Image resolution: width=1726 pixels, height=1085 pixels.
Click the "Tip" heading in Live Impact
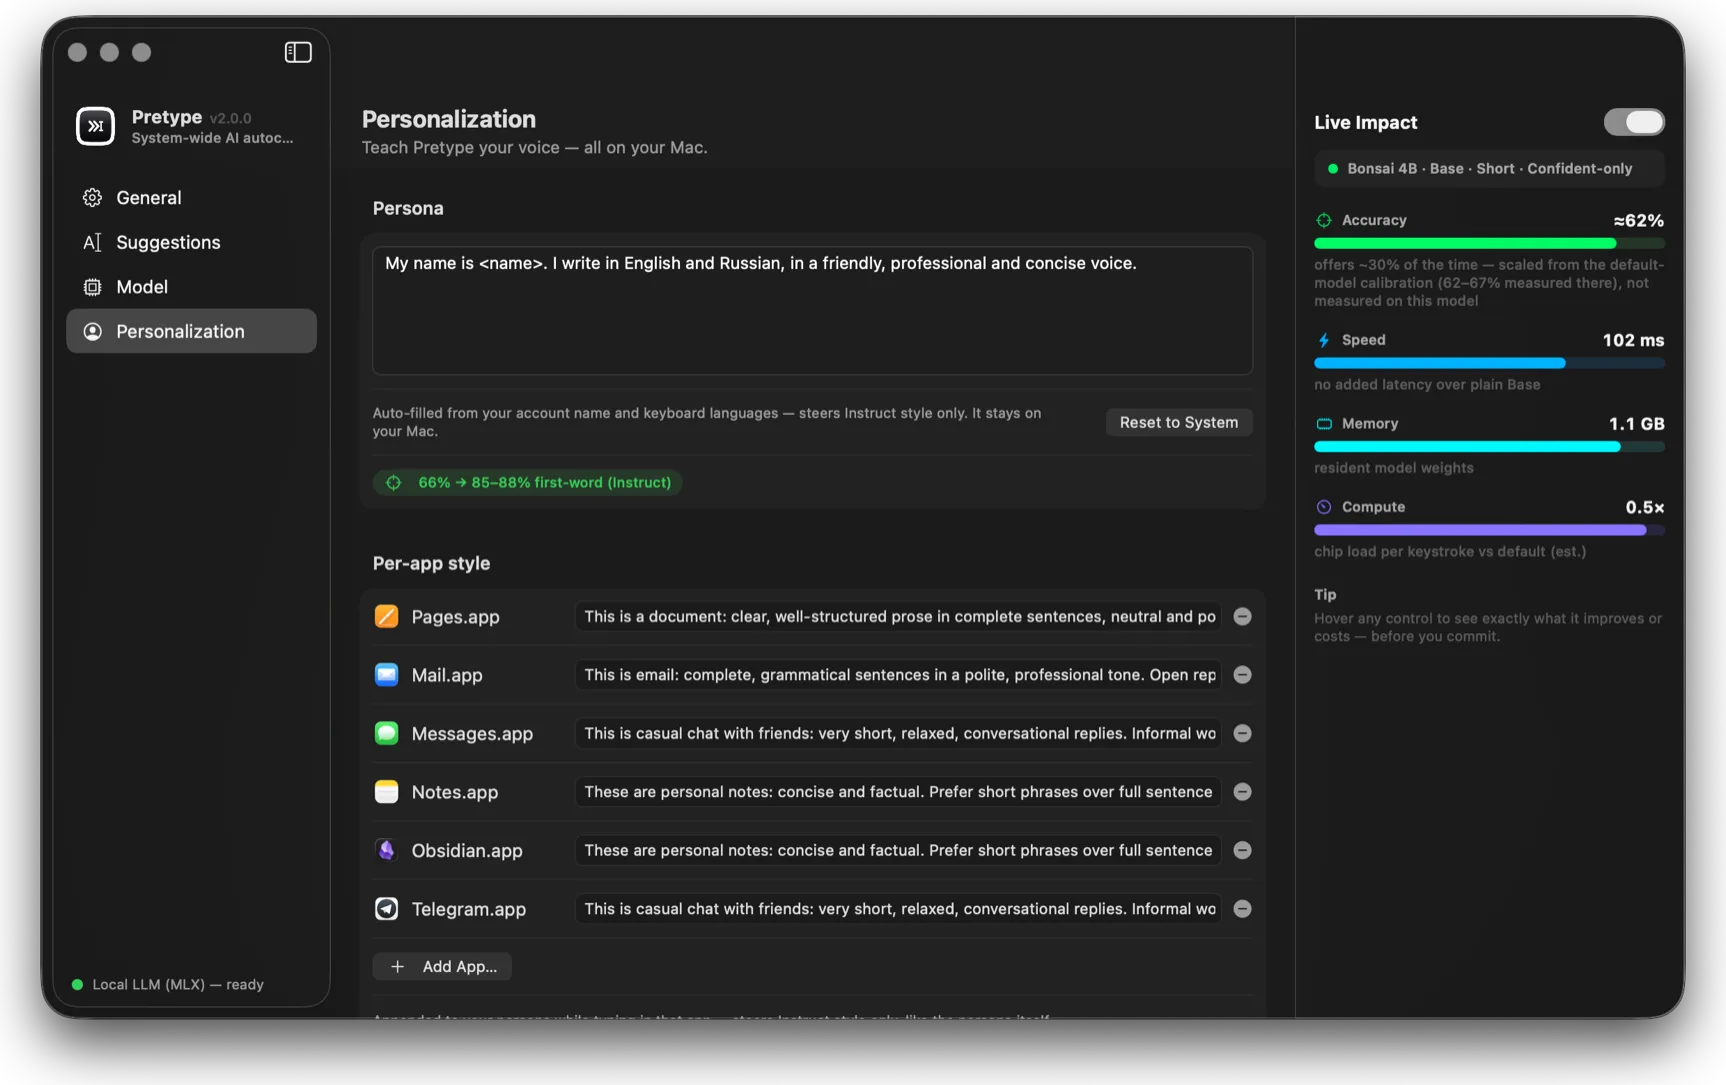1325,594
